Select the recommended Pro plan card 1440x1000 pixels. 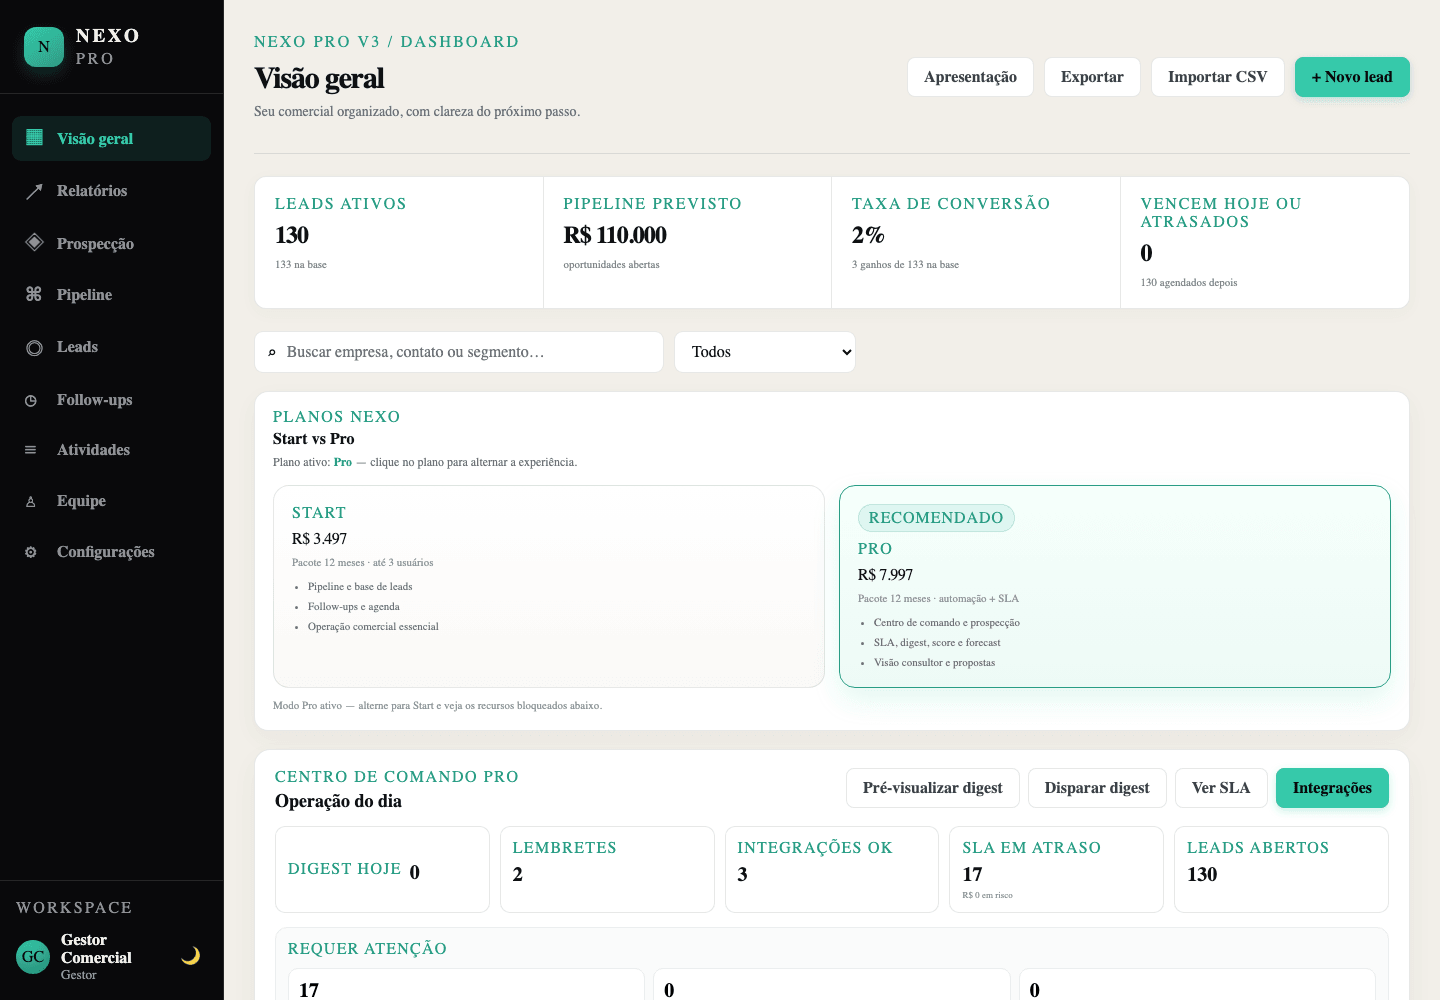(1115, 586)
